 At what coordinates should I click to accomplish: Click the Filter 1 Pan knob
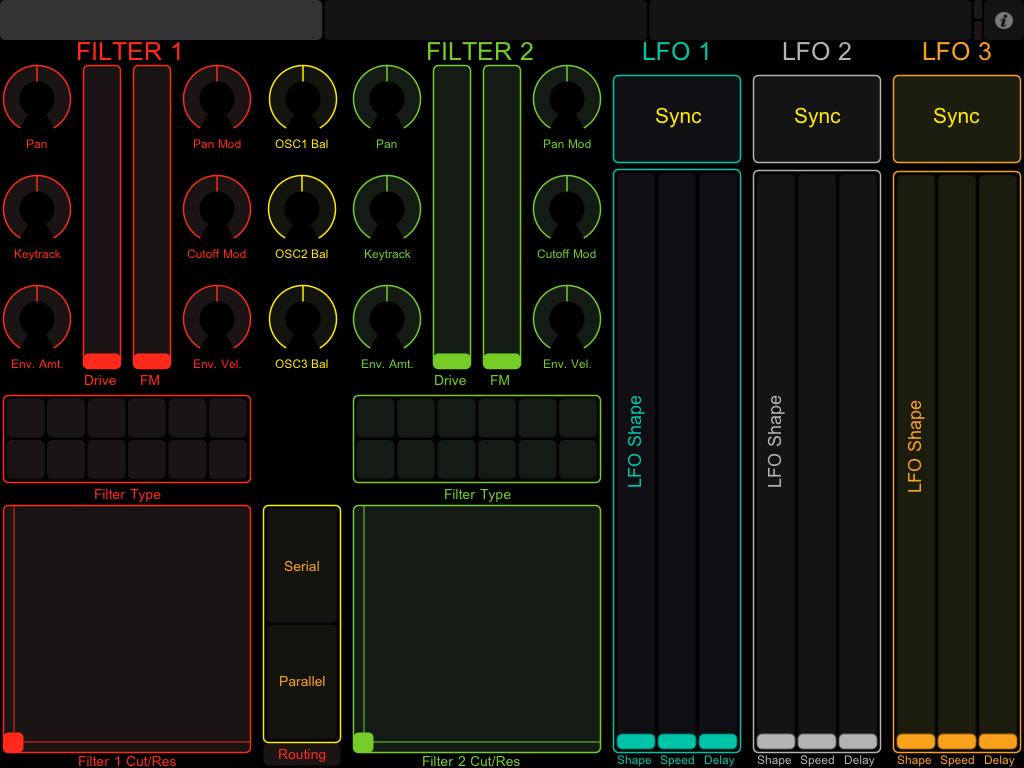(x=37, y=98)
